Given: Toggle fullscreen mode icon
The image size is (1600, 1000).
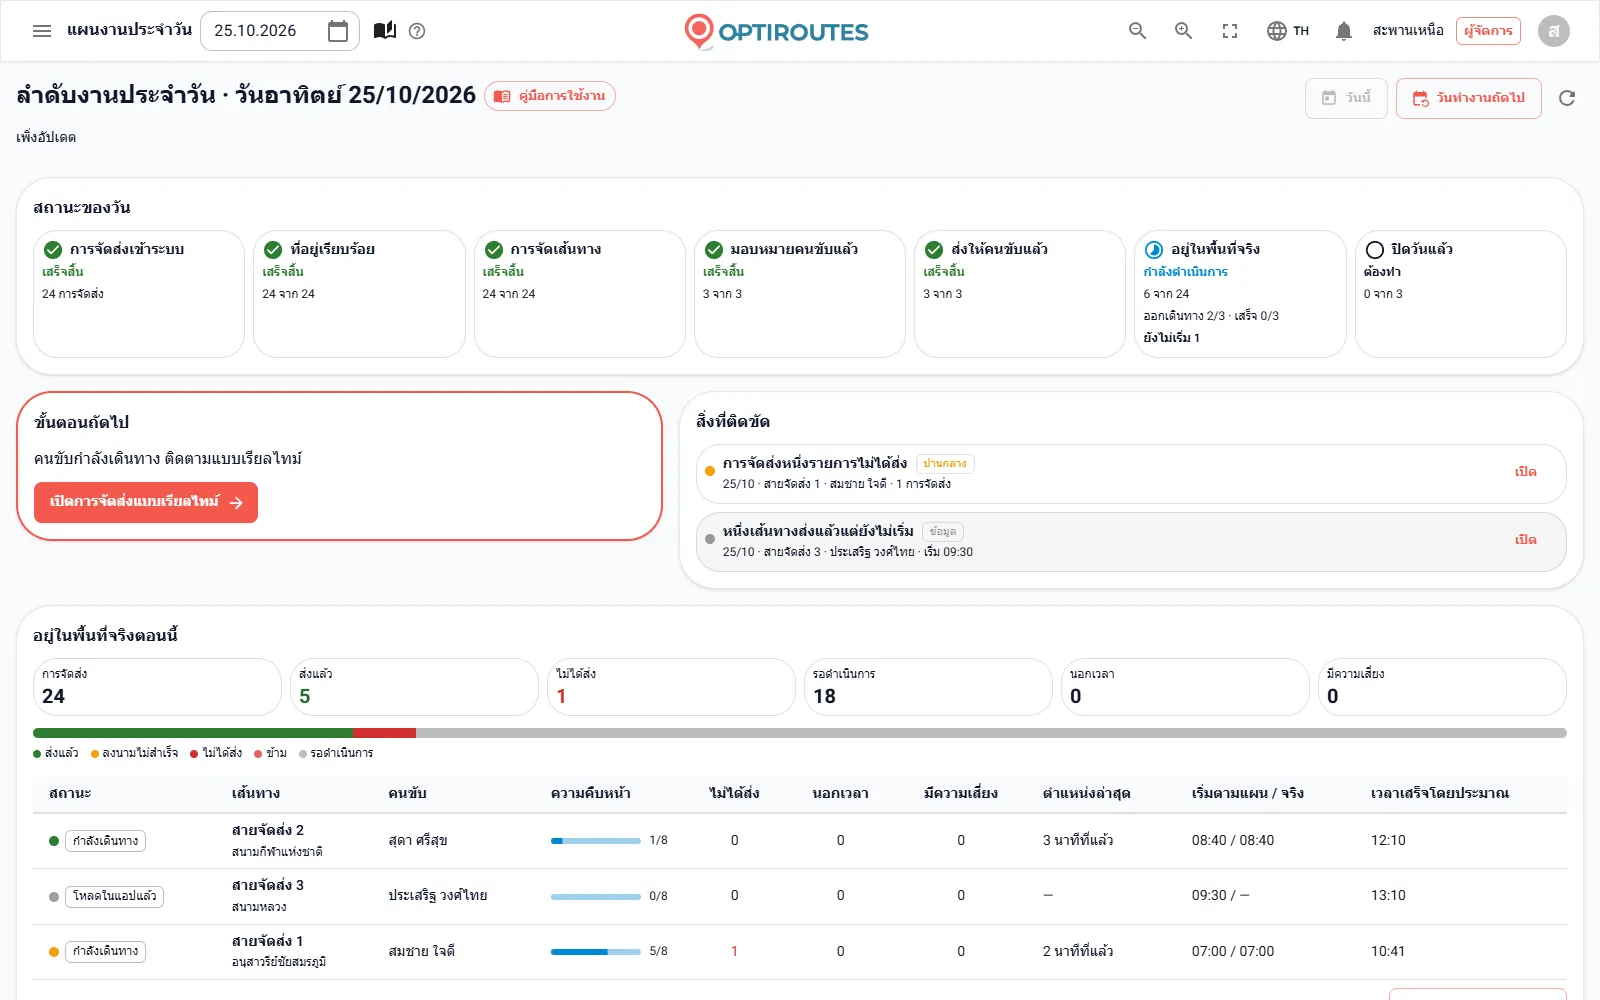Looking at the screenshot, I should (1230, 31).
